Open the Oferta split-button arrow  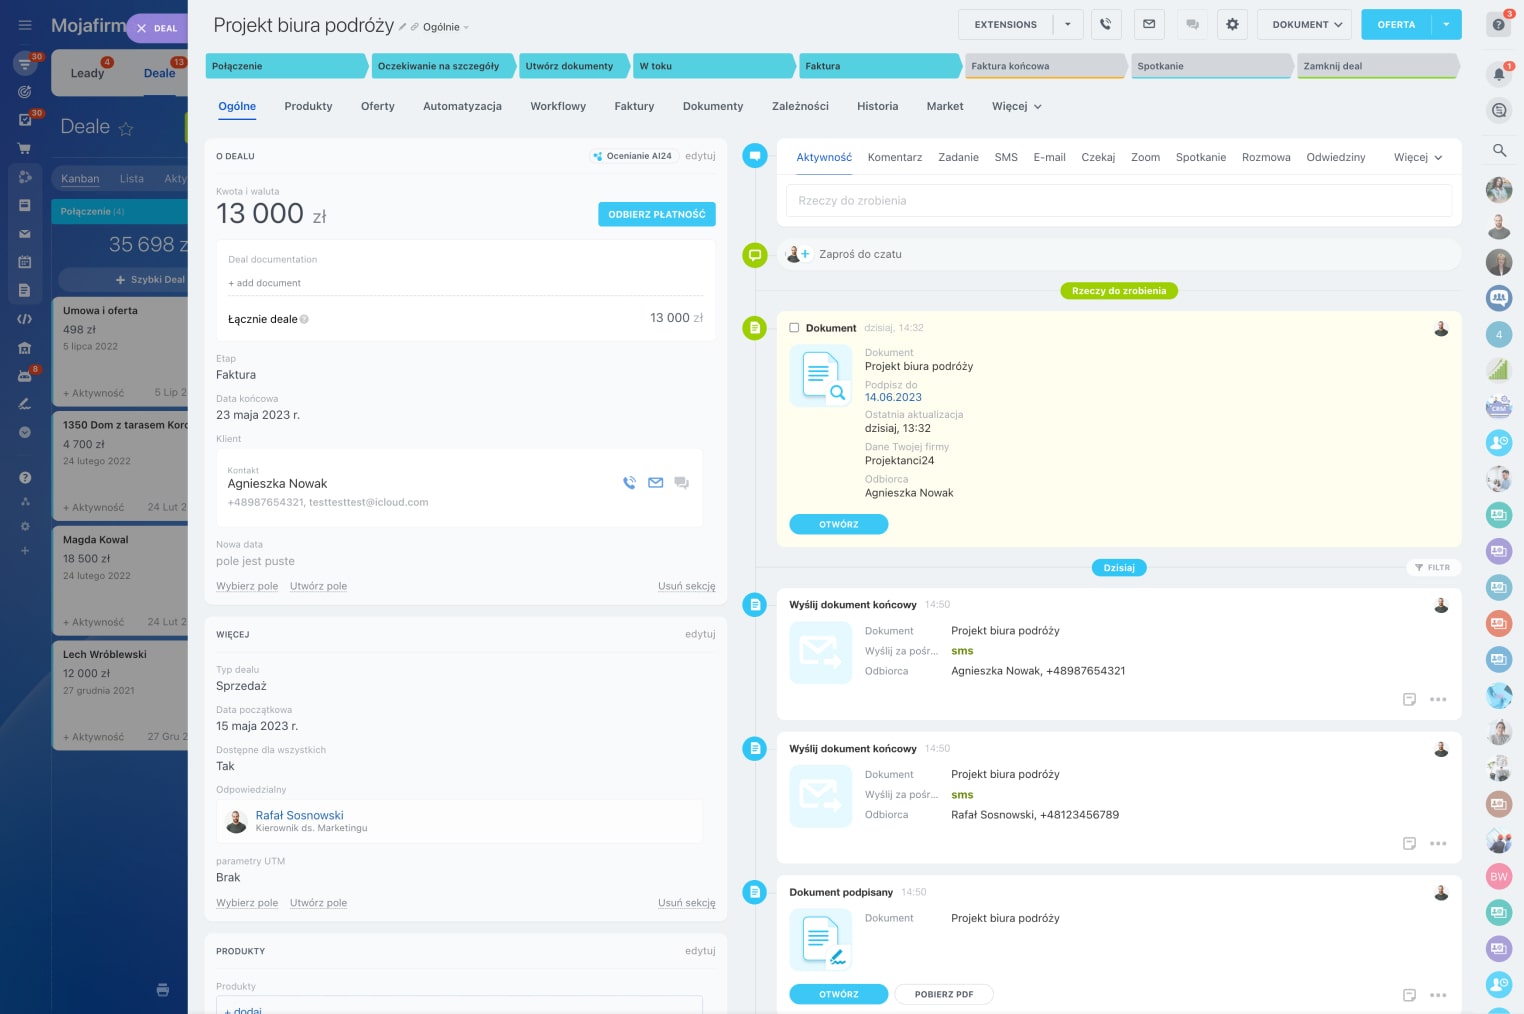coord(1446,24)
